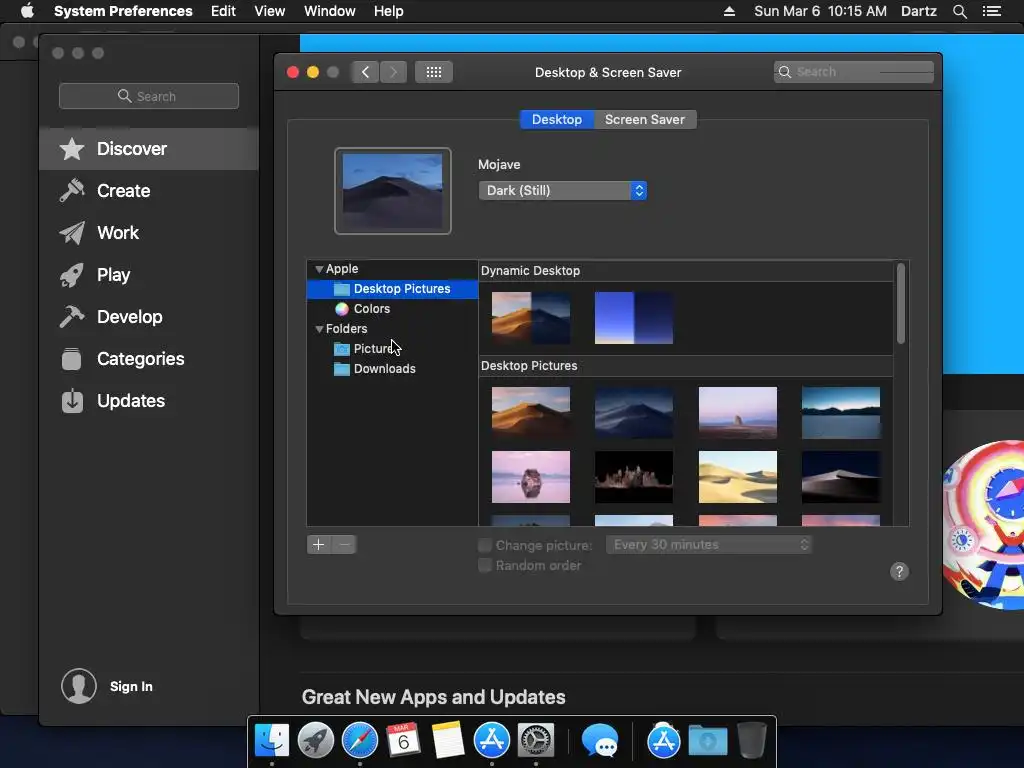
Task: Go forward in System Preferences
Action: (x=393, y=72)
